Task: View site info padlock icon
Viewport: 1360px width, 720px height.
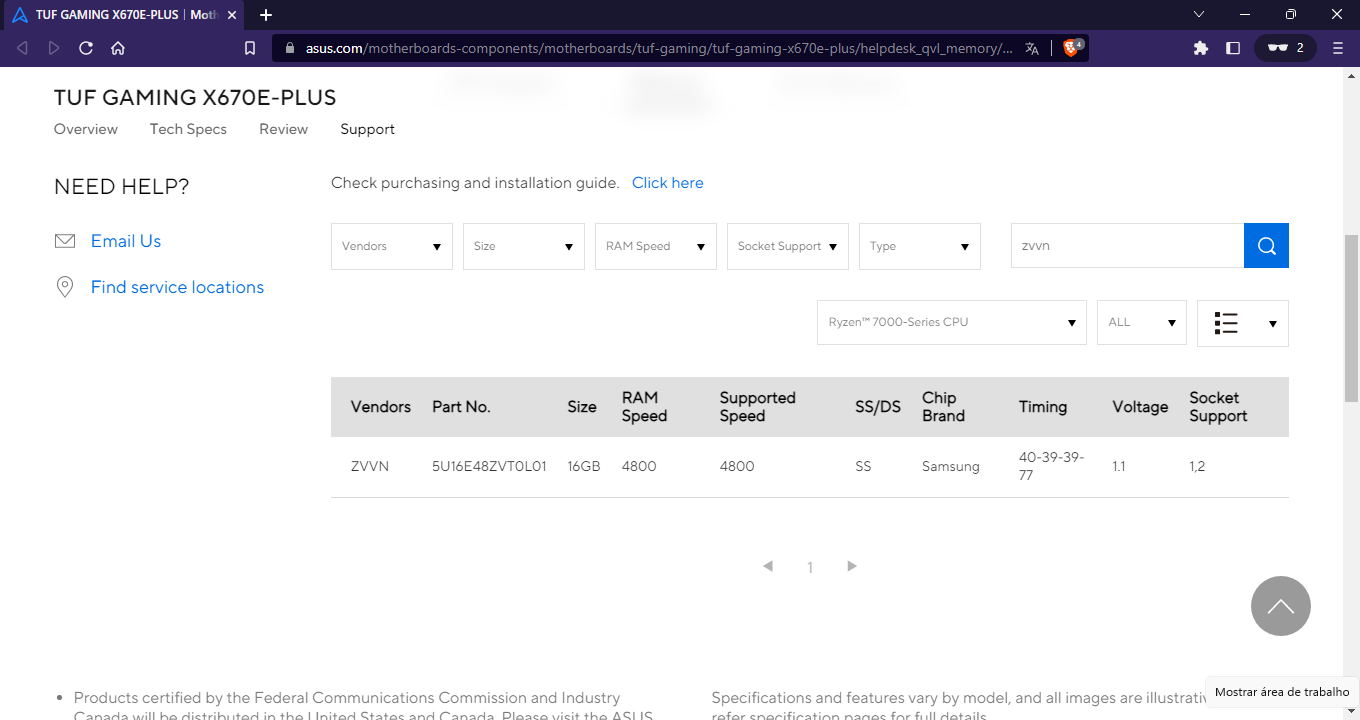Action: [290, 48]
